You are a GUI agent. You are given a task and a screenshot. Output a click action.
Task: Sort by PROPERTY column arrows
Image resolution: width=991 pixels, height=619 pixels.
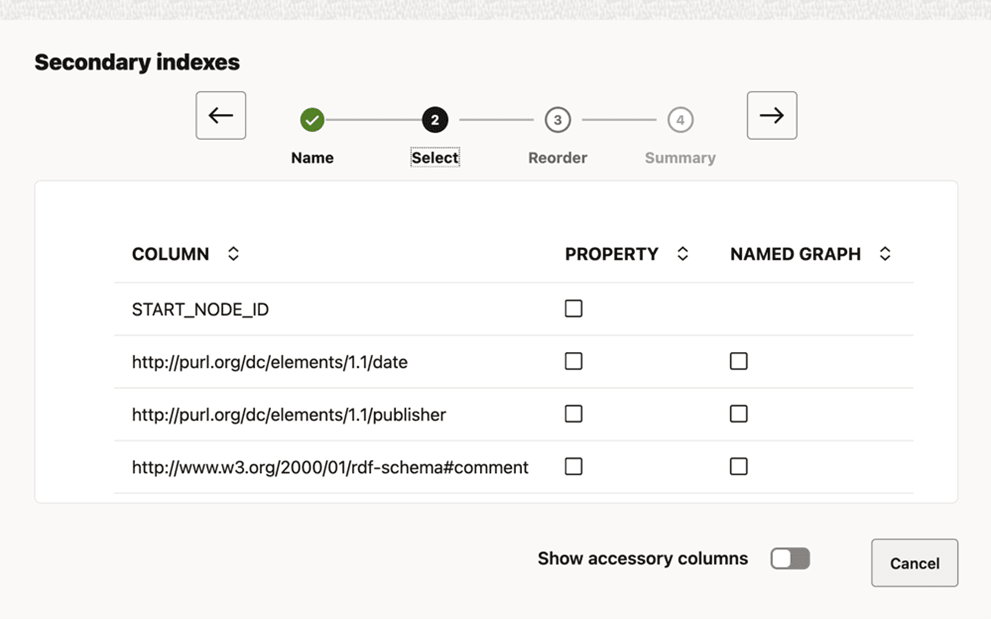click(x=683, y=254)
